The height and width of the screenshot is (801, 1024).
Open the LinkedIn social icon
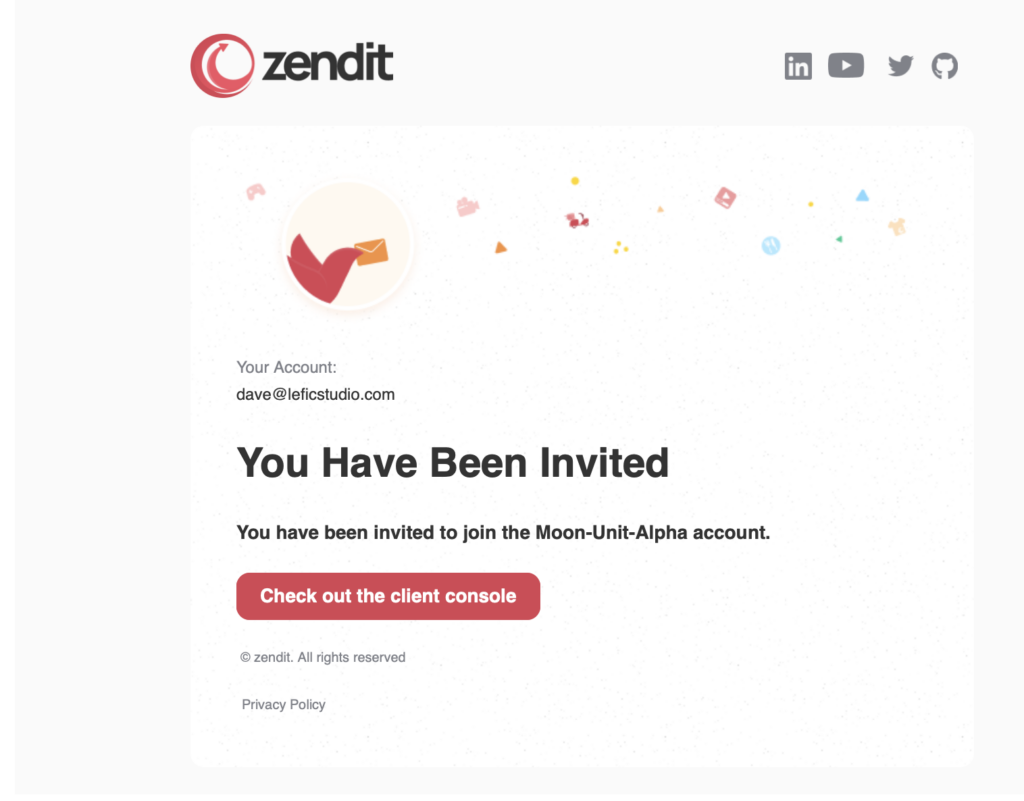tap(798, 66)
